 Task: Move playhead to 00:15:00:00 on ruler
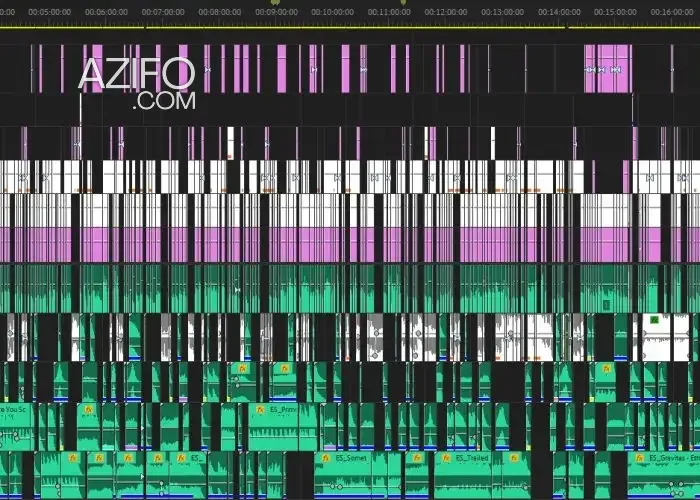[x=615, y=12]
